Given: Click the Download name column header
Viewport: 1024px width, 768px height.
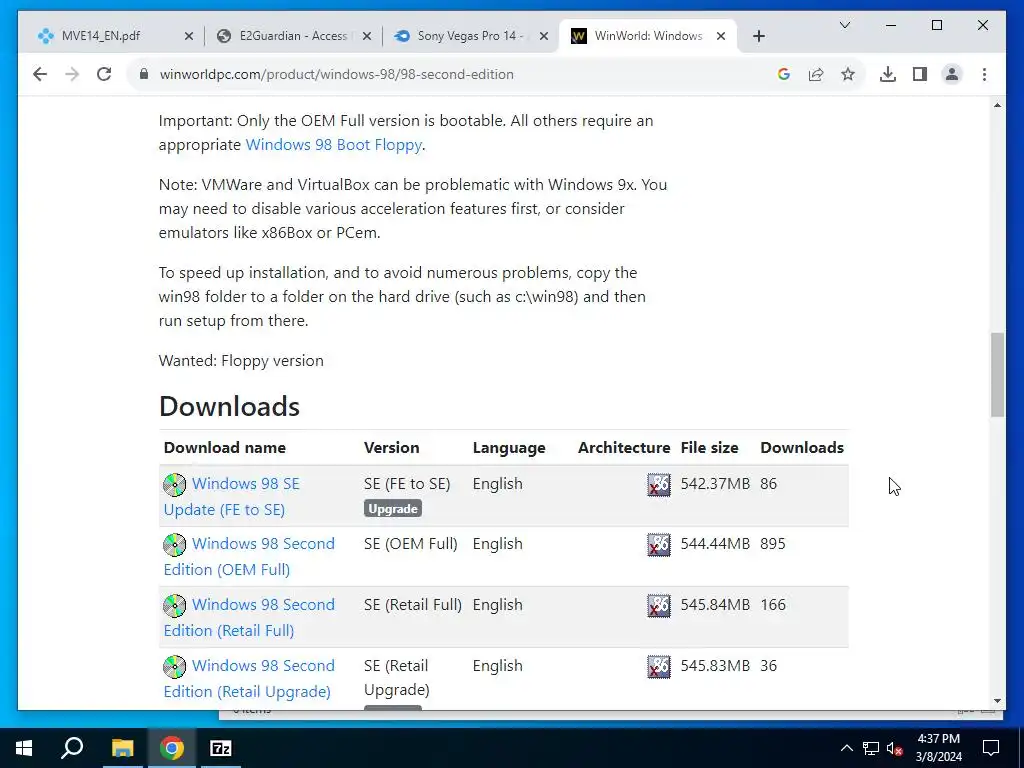Looking at the screenshot, I should 225,448.
